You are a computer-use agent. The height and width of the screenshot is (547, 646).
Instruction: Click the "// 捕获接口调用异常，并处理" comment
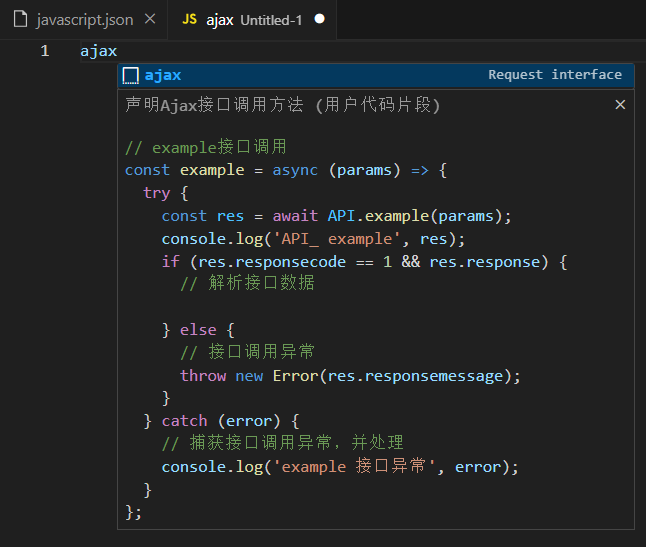coord(283,443)
